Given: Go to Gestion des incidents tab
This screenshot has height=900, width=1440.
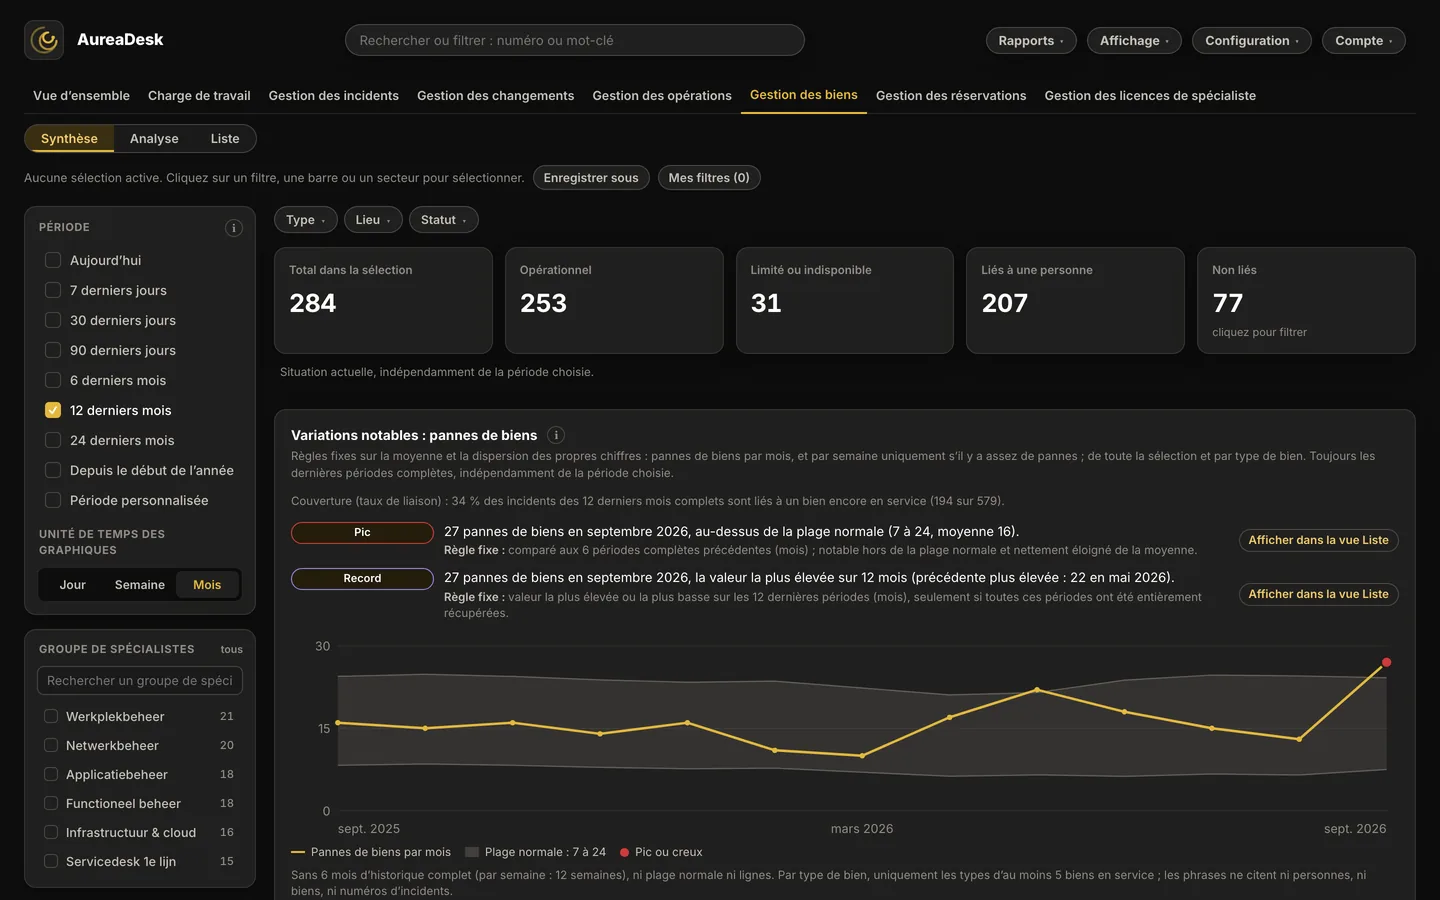Looking at the screenshot, I should [x=333, y=96].
